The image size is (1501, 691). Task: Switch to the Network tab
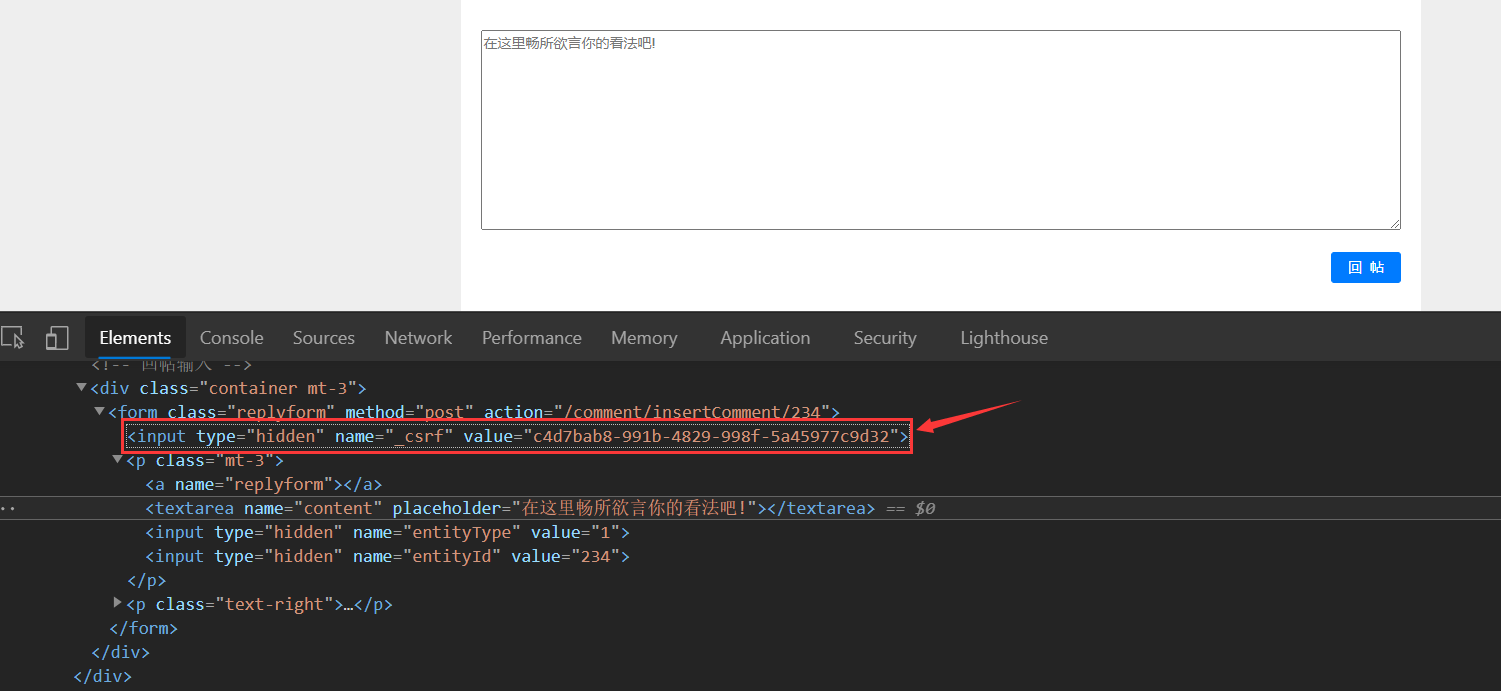pos(418,338)
